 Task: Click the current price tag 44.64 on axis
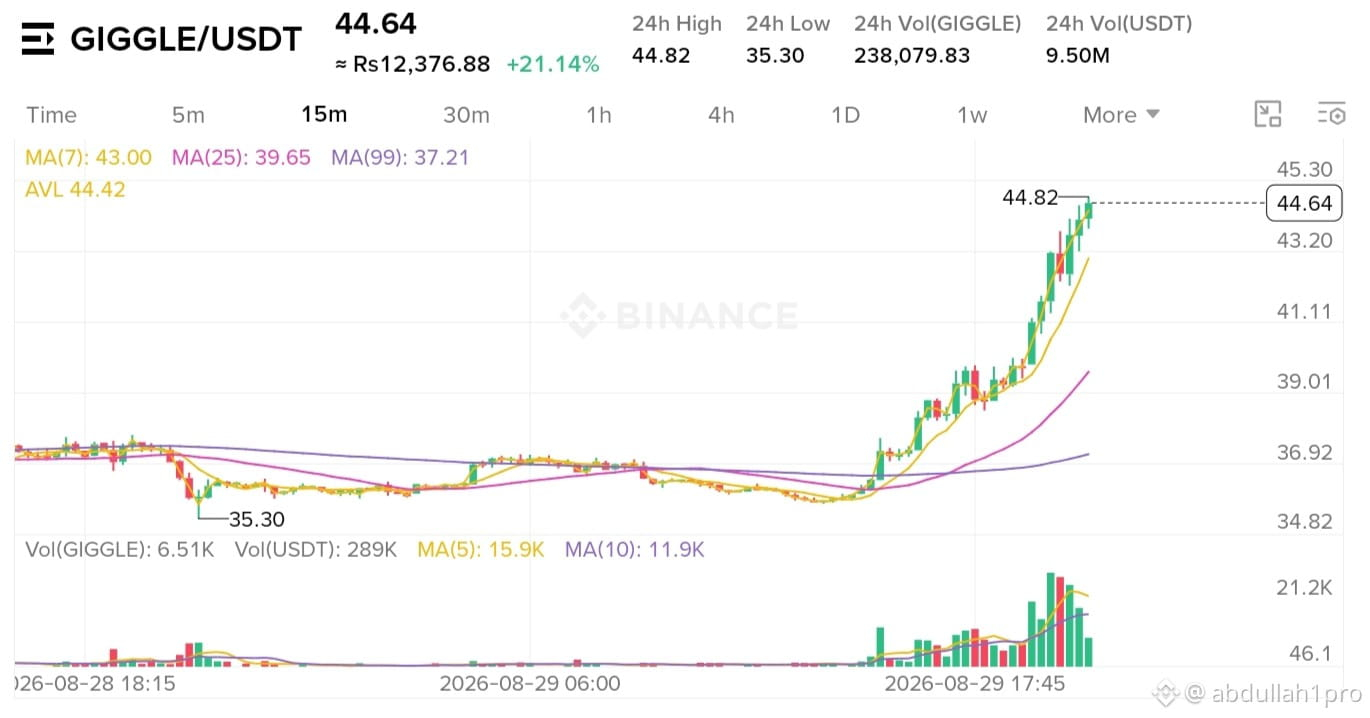(x=1305, y=204)
